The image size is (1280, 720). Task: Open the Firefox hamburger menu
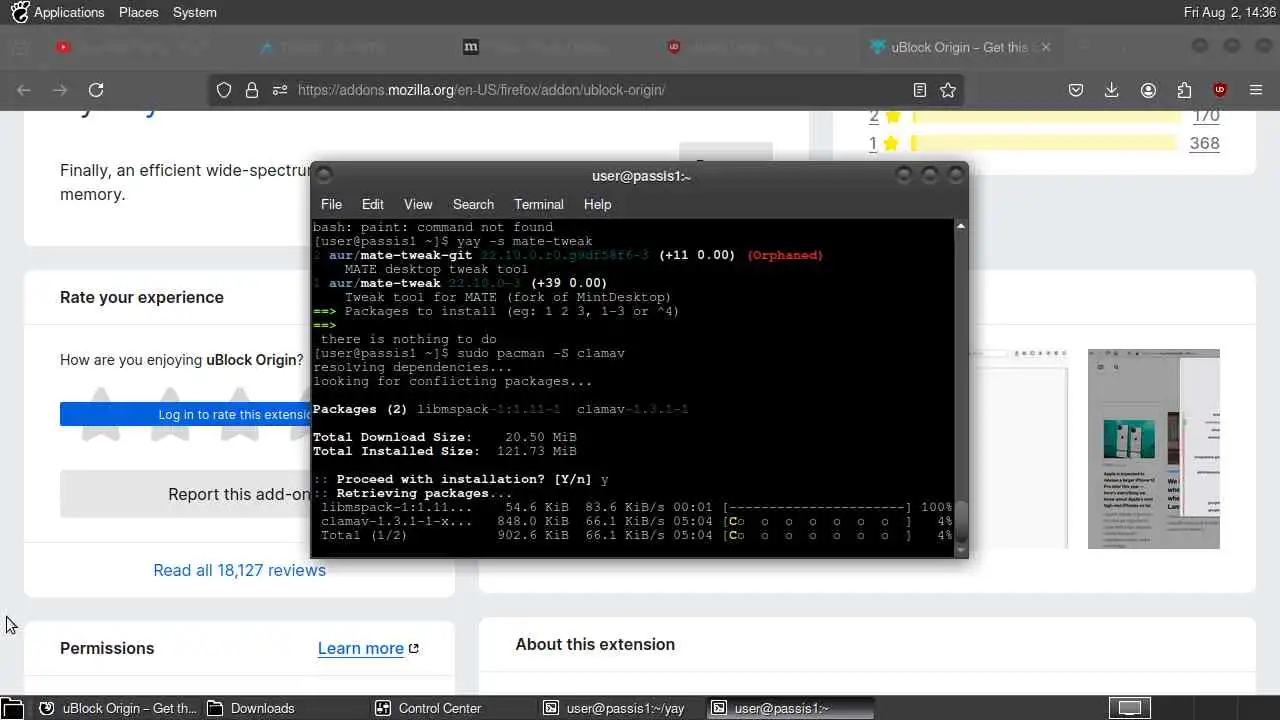click(1256, 90)
